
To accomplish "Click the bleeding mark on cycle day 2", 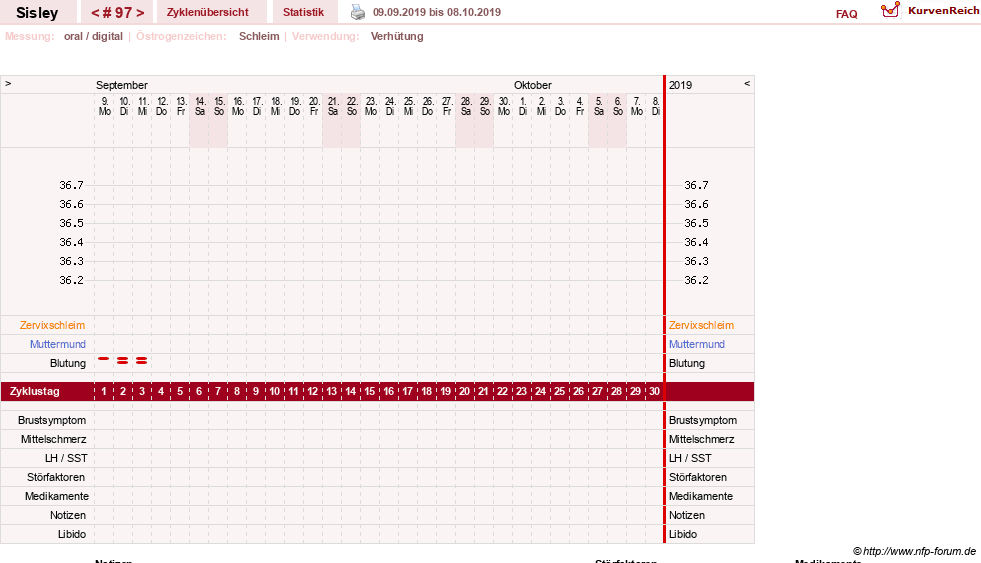I will (x=123, y=360).
